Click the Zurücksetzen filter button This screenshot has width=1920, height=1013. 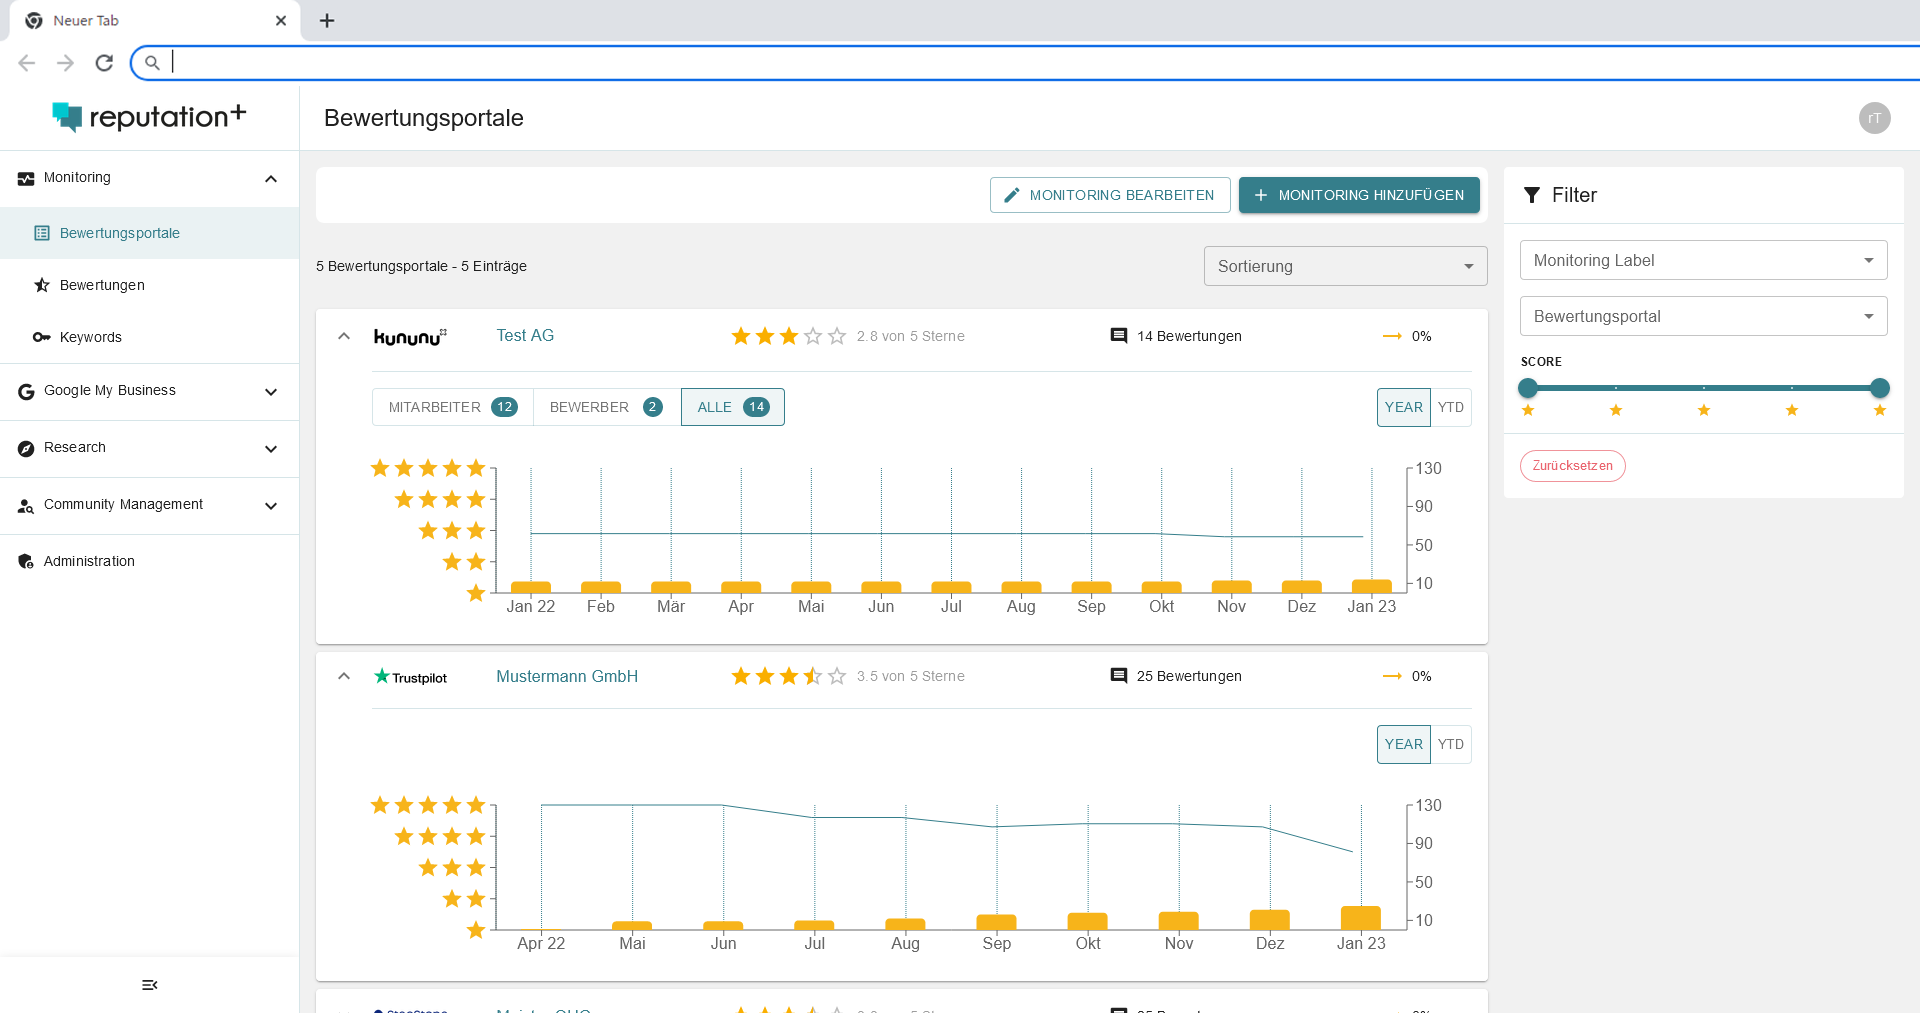tap(1572, 466)
